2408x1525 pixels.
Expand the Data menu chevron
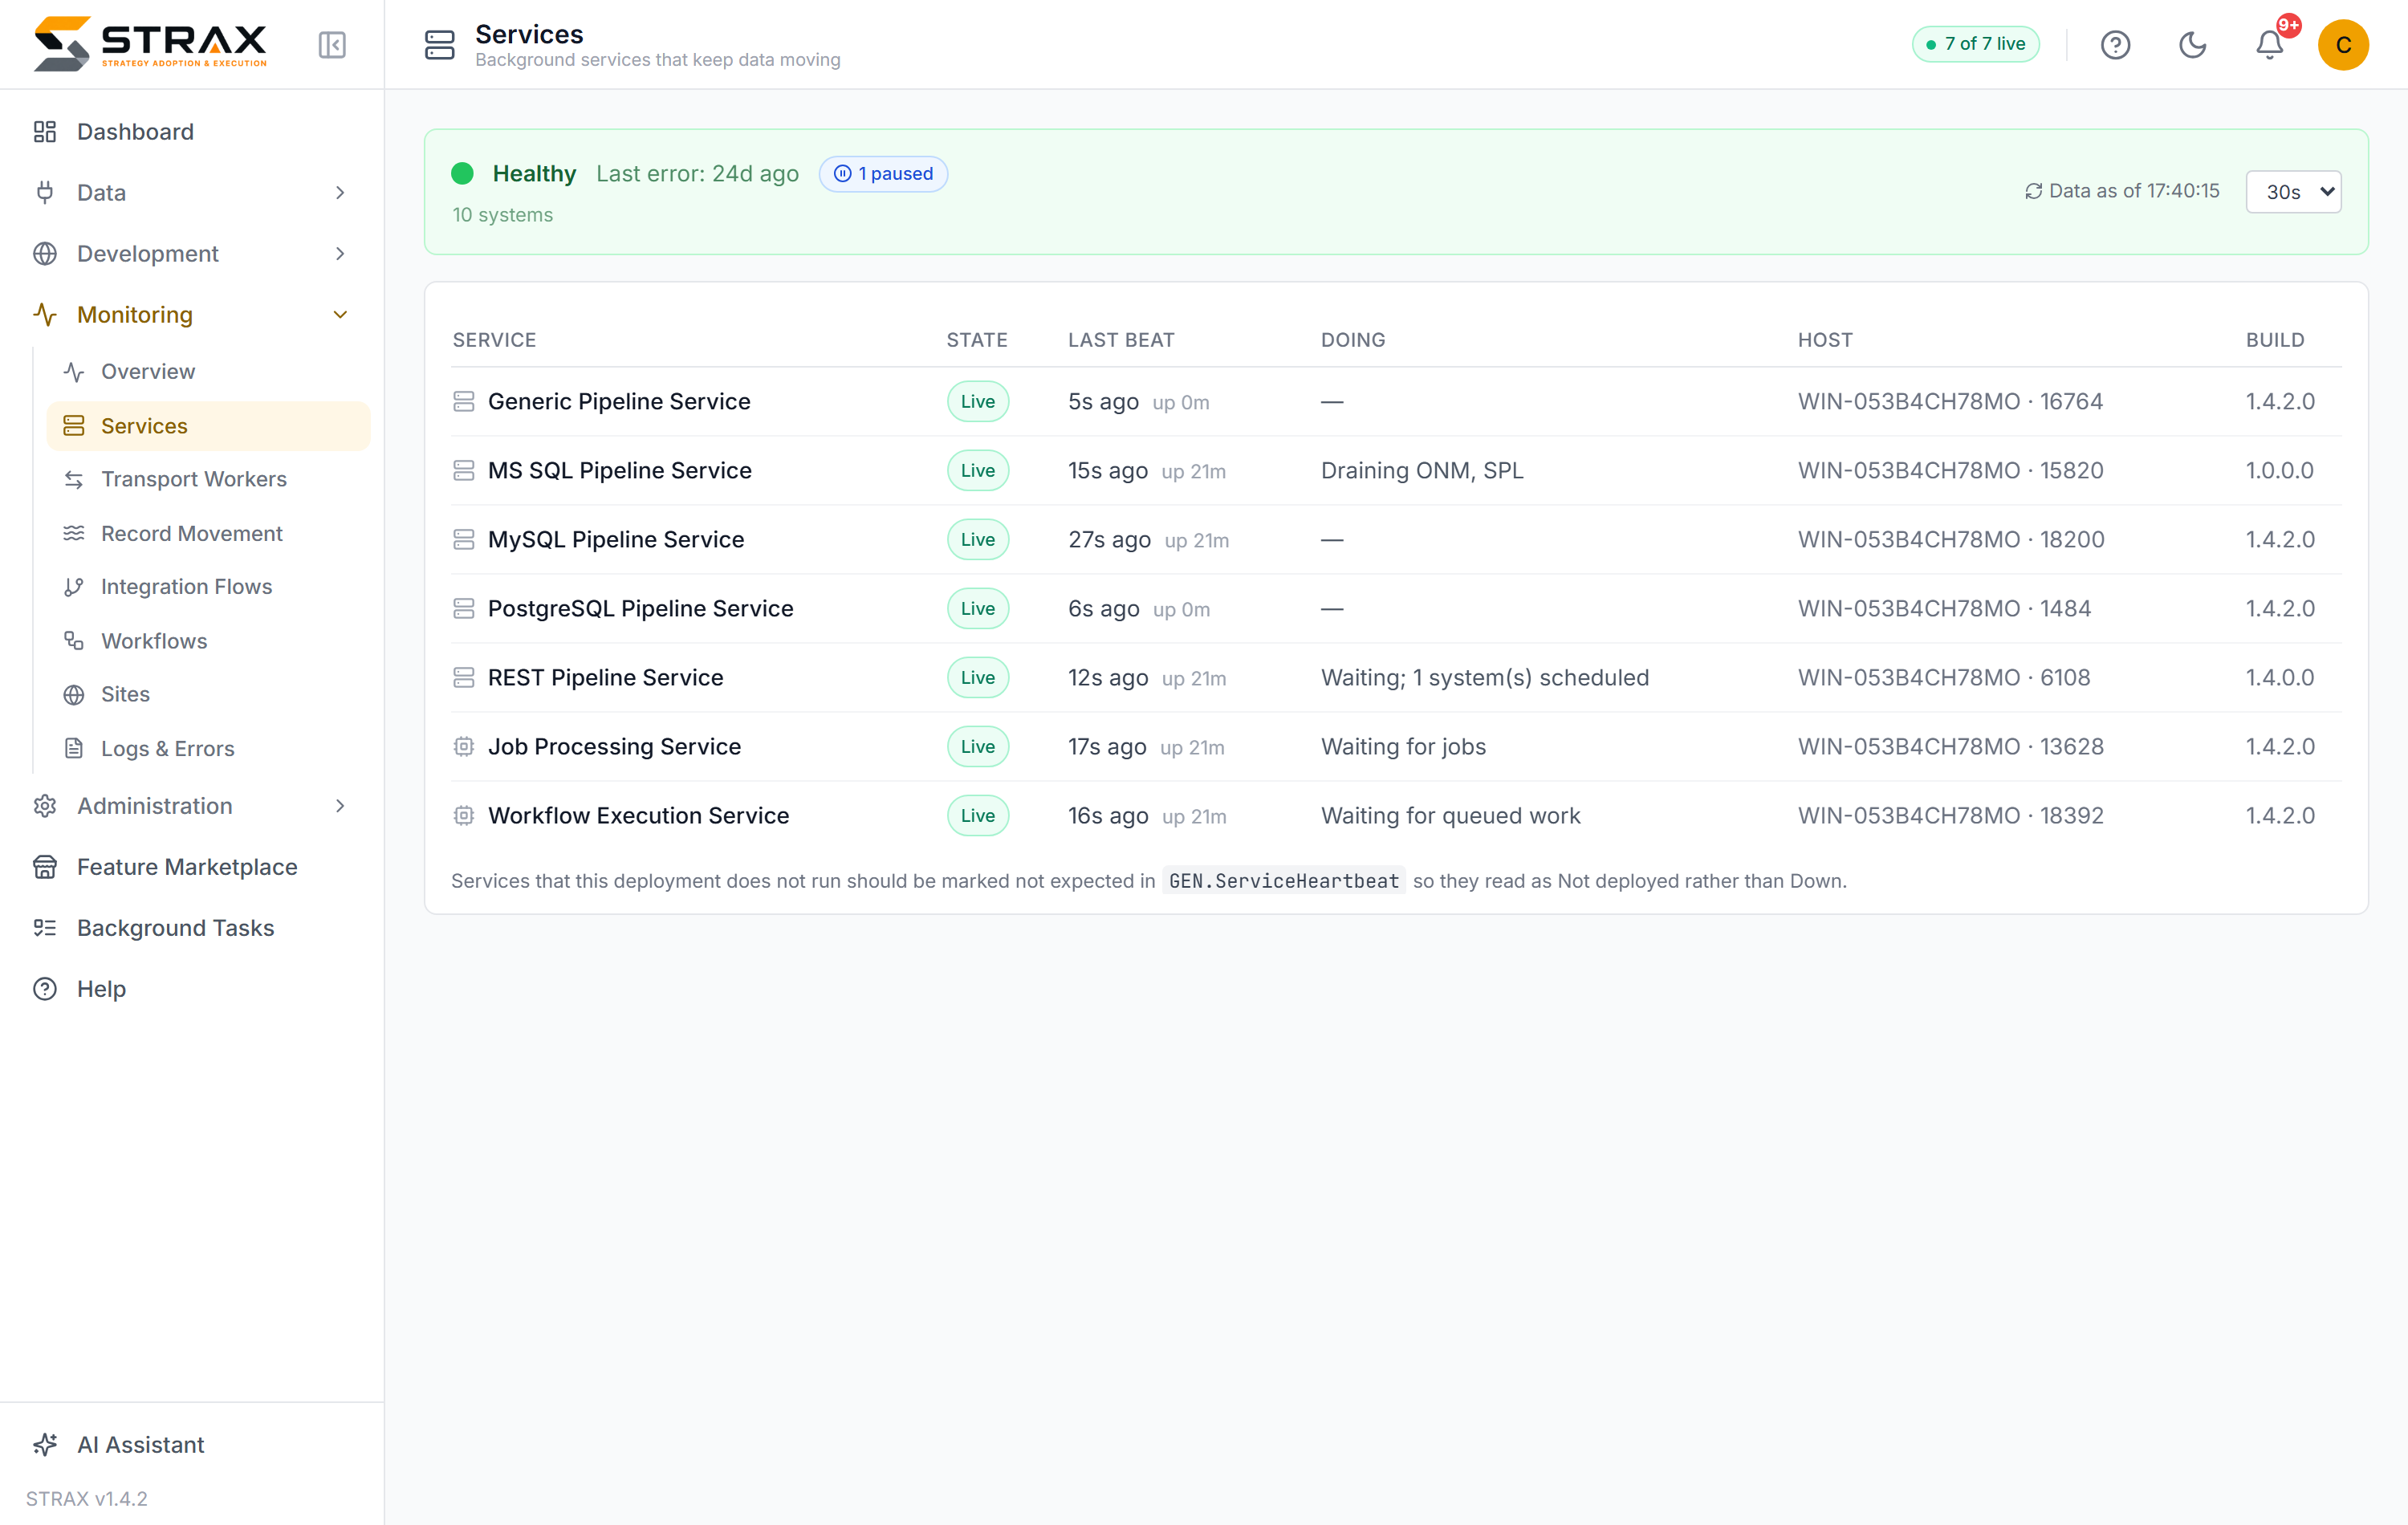[x=340, y=192]
